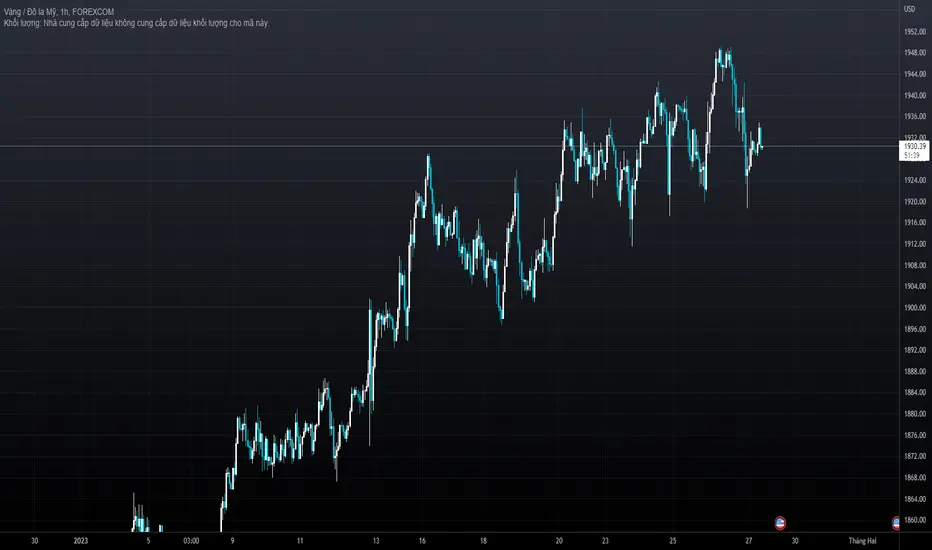Select the Tháng Hai label on time axis
The image size is (932, 550).
[862, 541]
